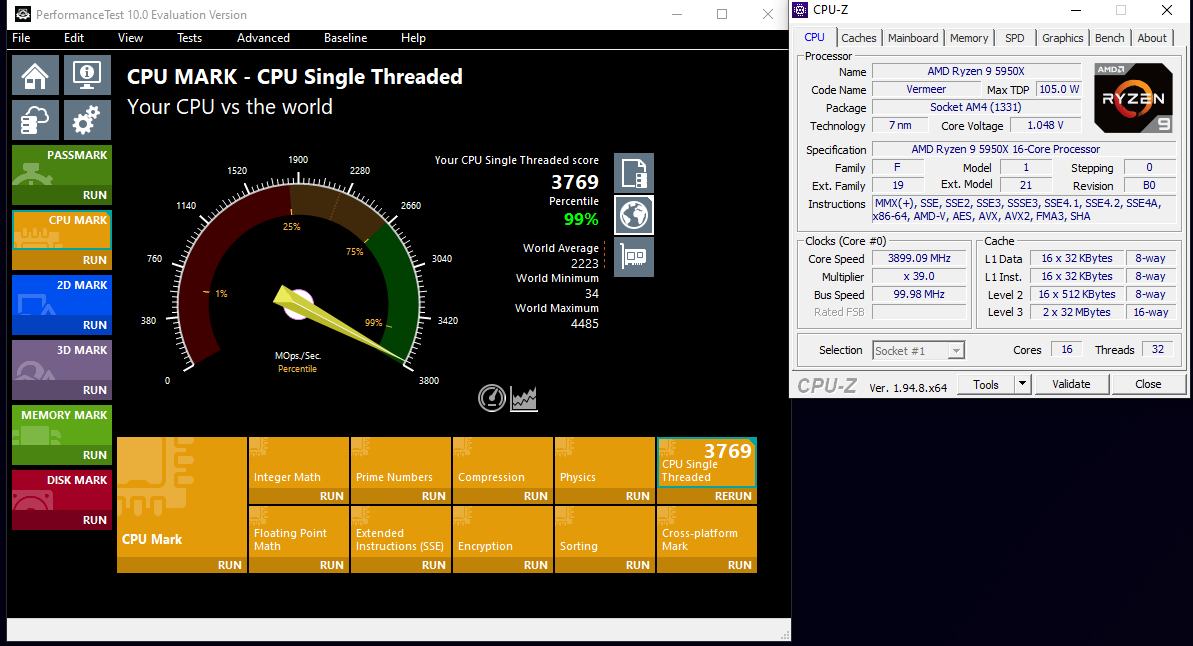Switch to the SPD tab in CPU-Z
The image size is (1193, 646).
1014,38
